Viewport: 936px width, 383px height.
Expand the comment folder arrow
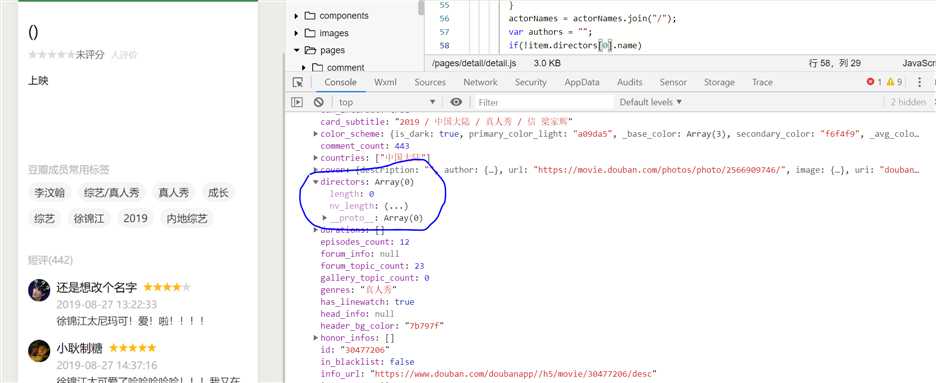coord(304,67)
